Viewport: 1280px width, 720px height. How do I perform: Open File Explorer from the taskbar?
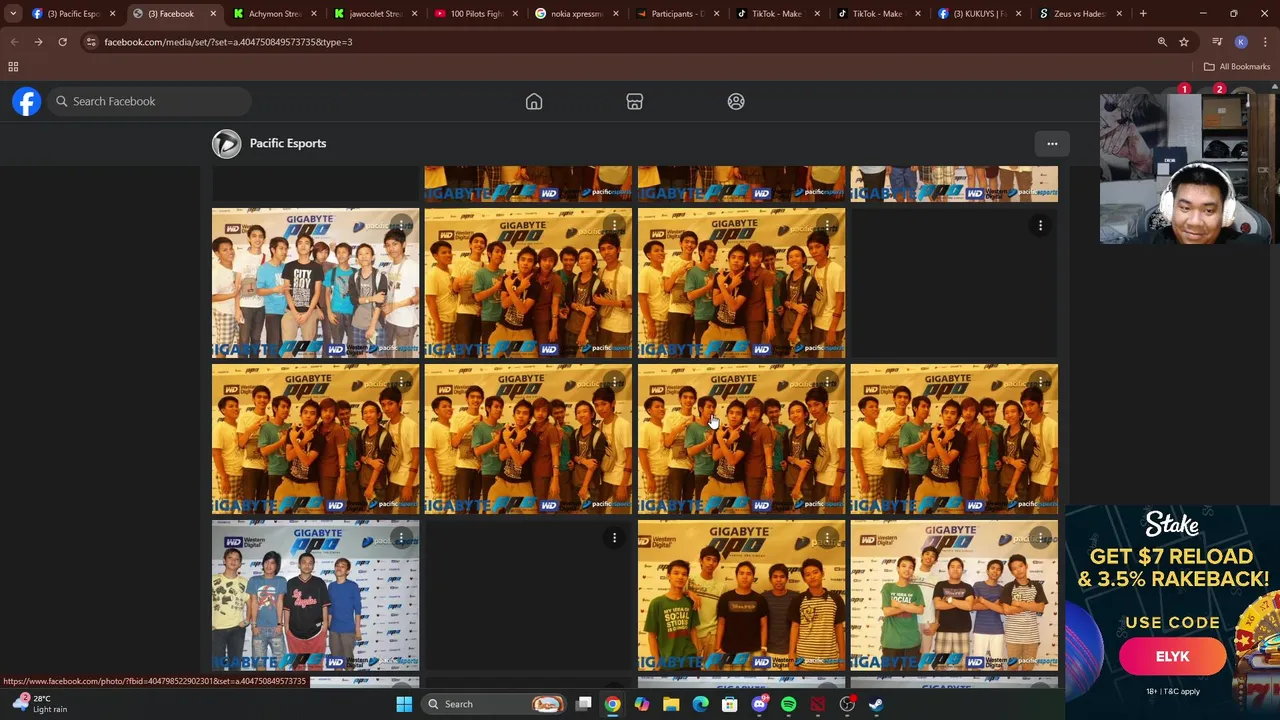coord(671,704)
